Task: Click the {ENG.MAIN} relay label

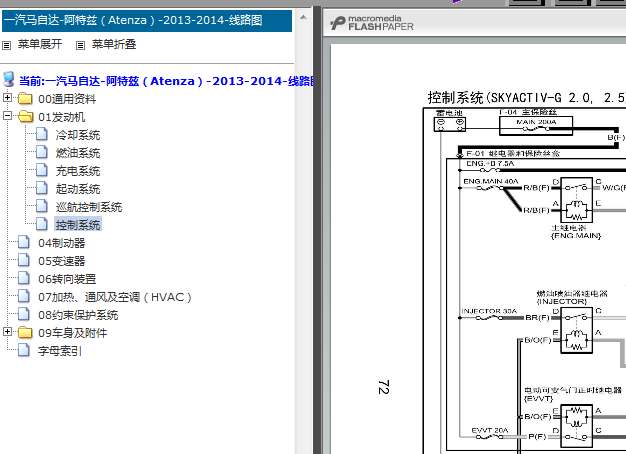Action: click(x=576, y=236)
